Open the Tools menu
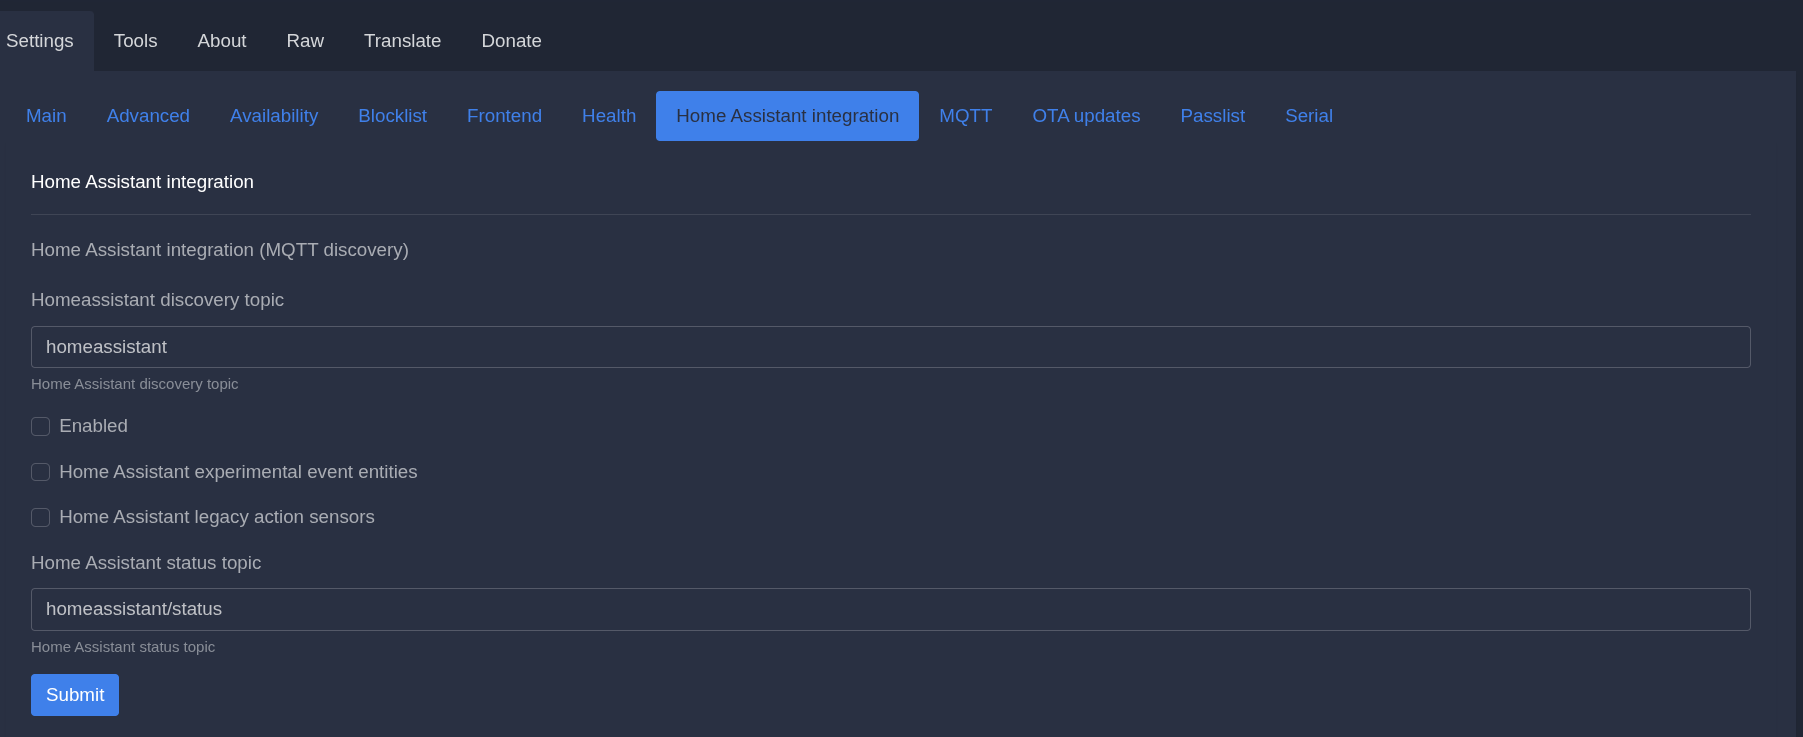 [135, 41]
